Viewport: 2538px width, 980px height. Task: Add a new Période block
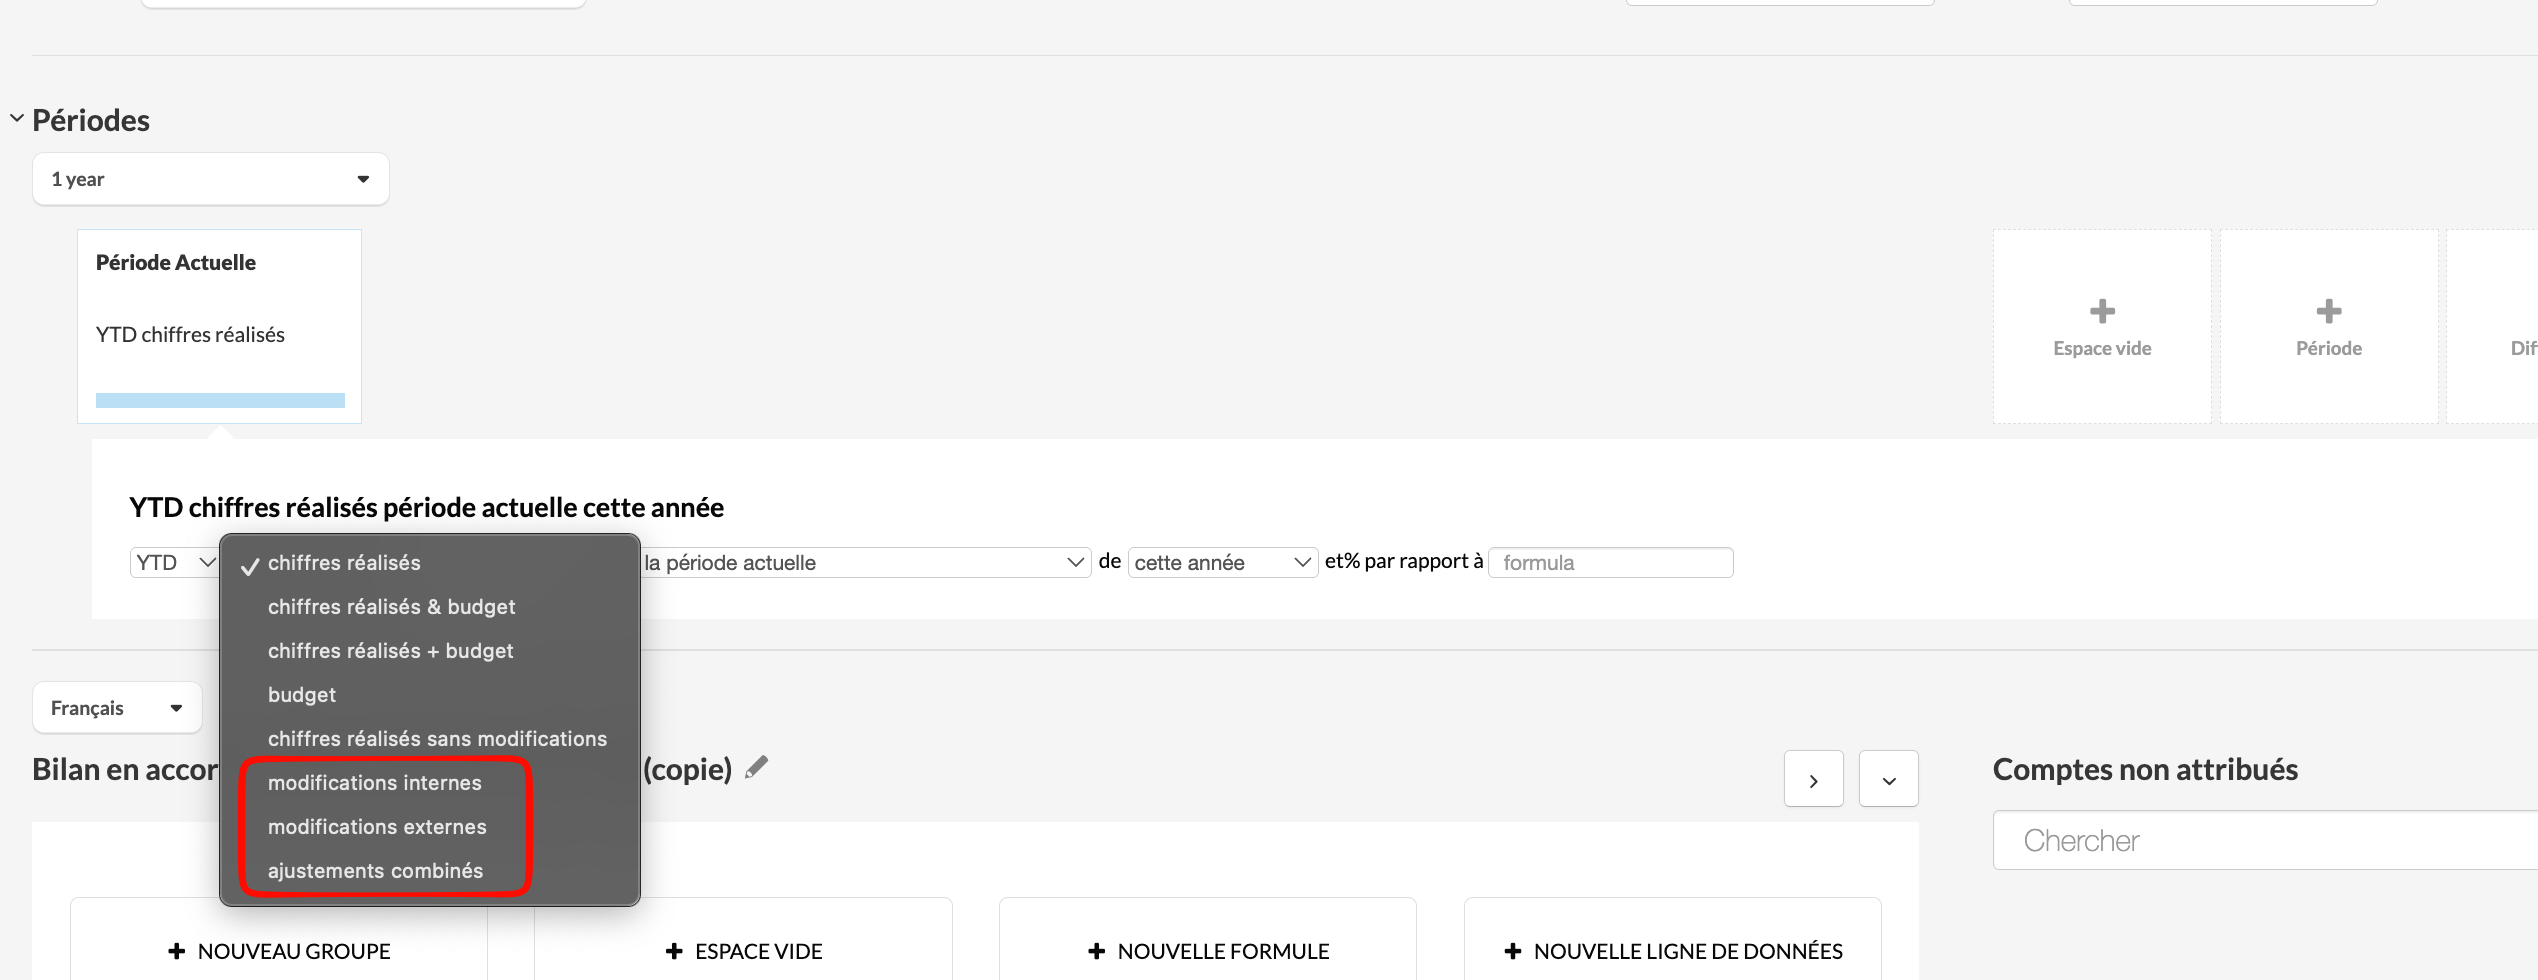[2329, 326]
